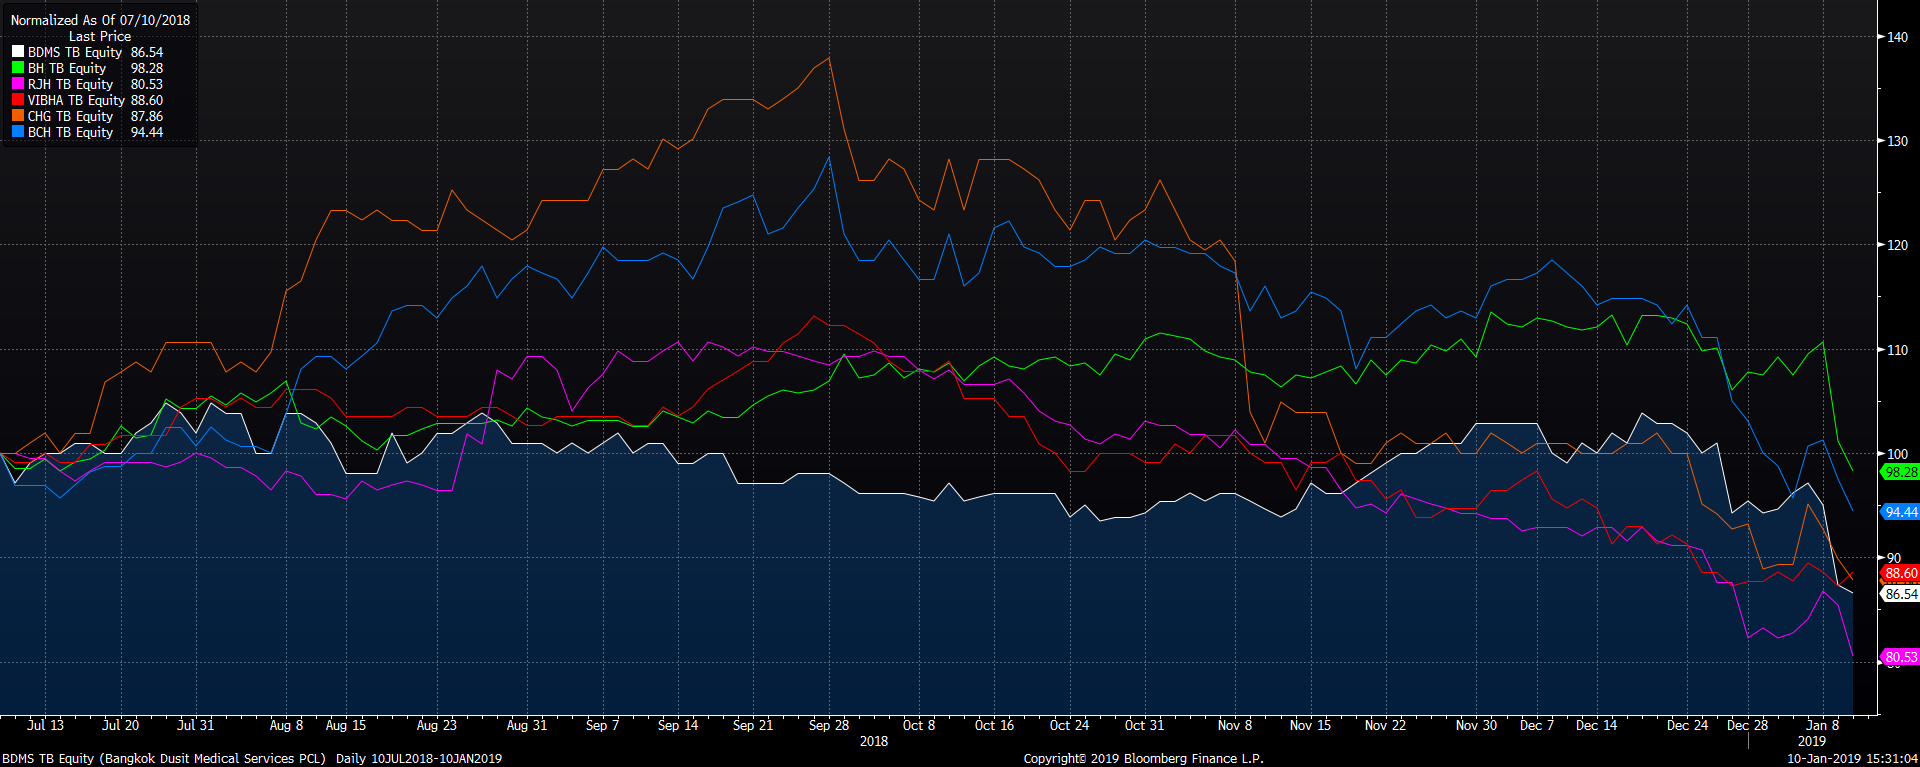This screenshot has width=1920, height=767.
Task: Click the blue 94.44 axis price tag
Action: coord(1900,512)
